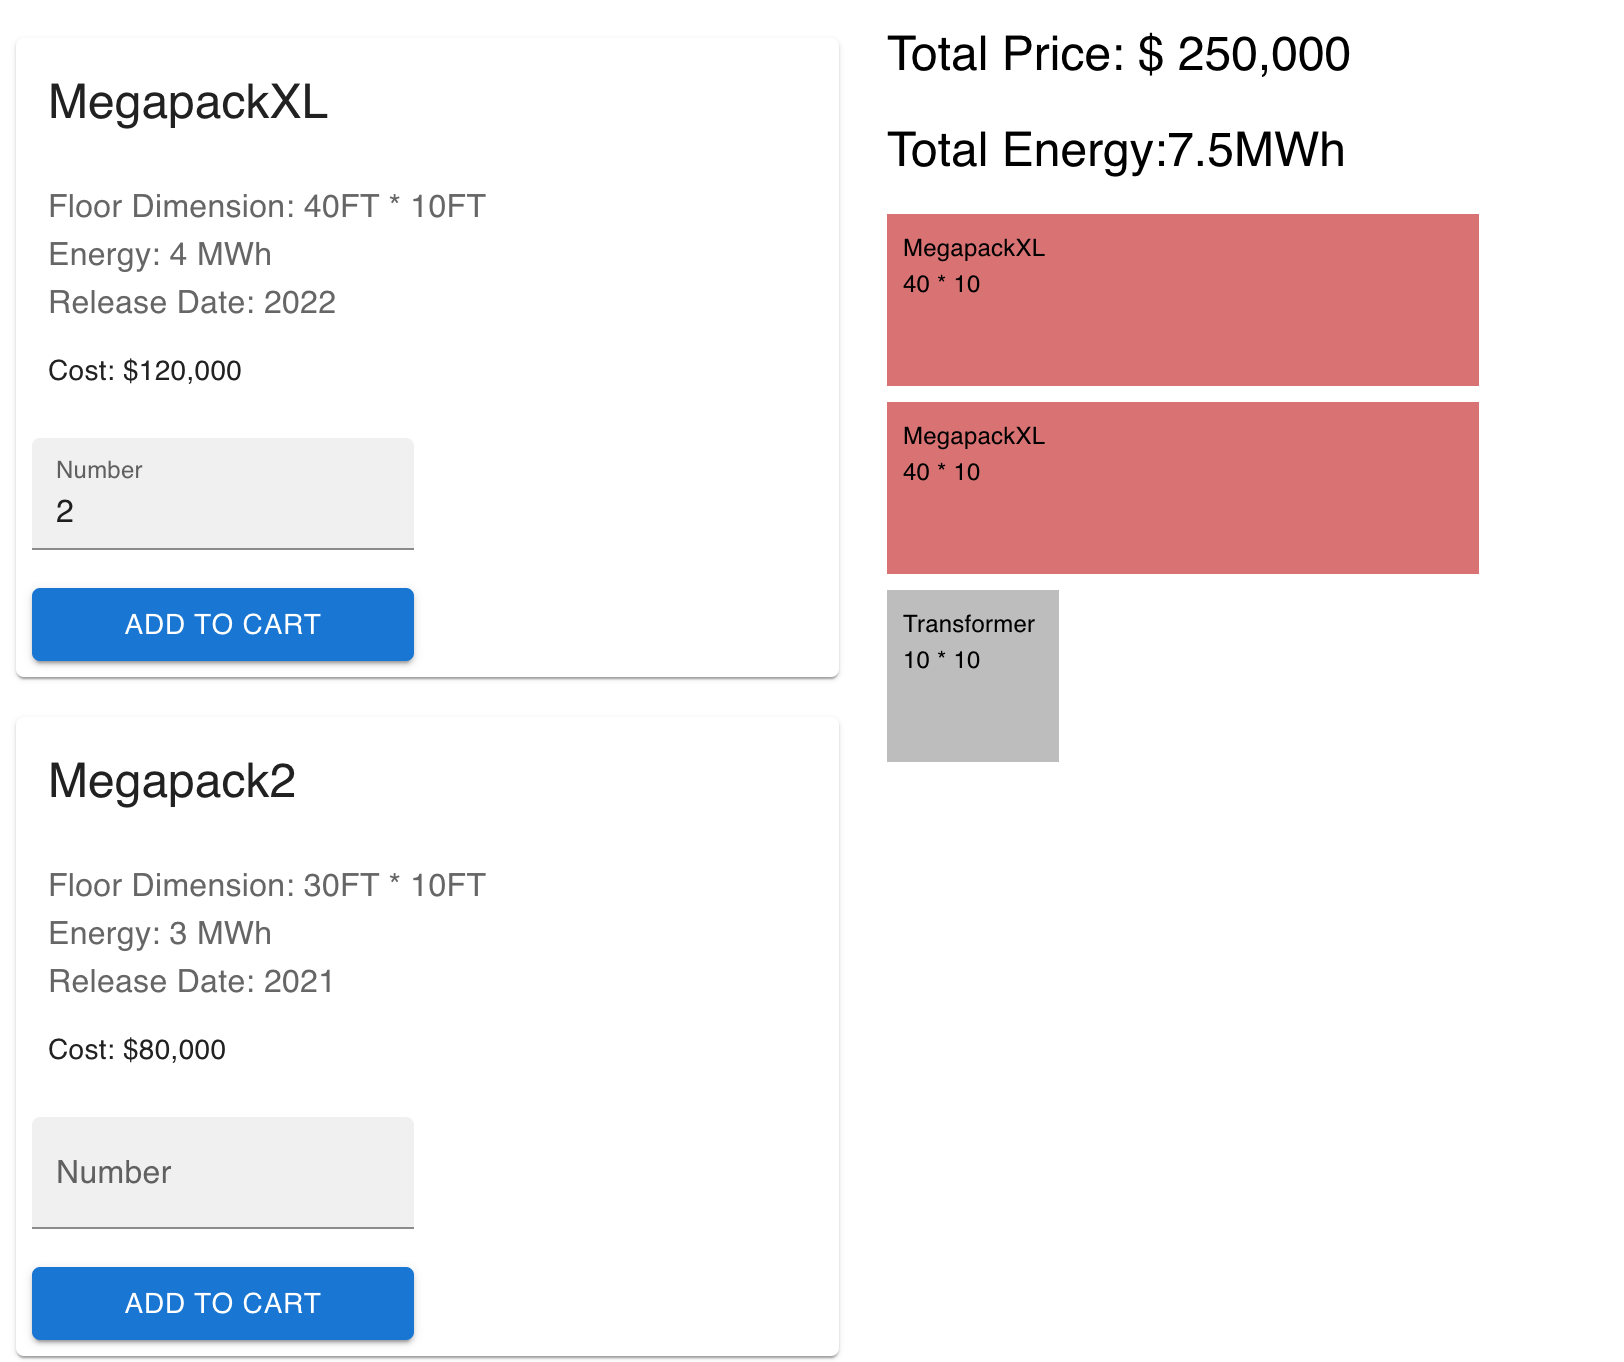This screenshot has height=1362, width=1624.
Task: Click the Total Energy heading
Action: pos(1116,150)
